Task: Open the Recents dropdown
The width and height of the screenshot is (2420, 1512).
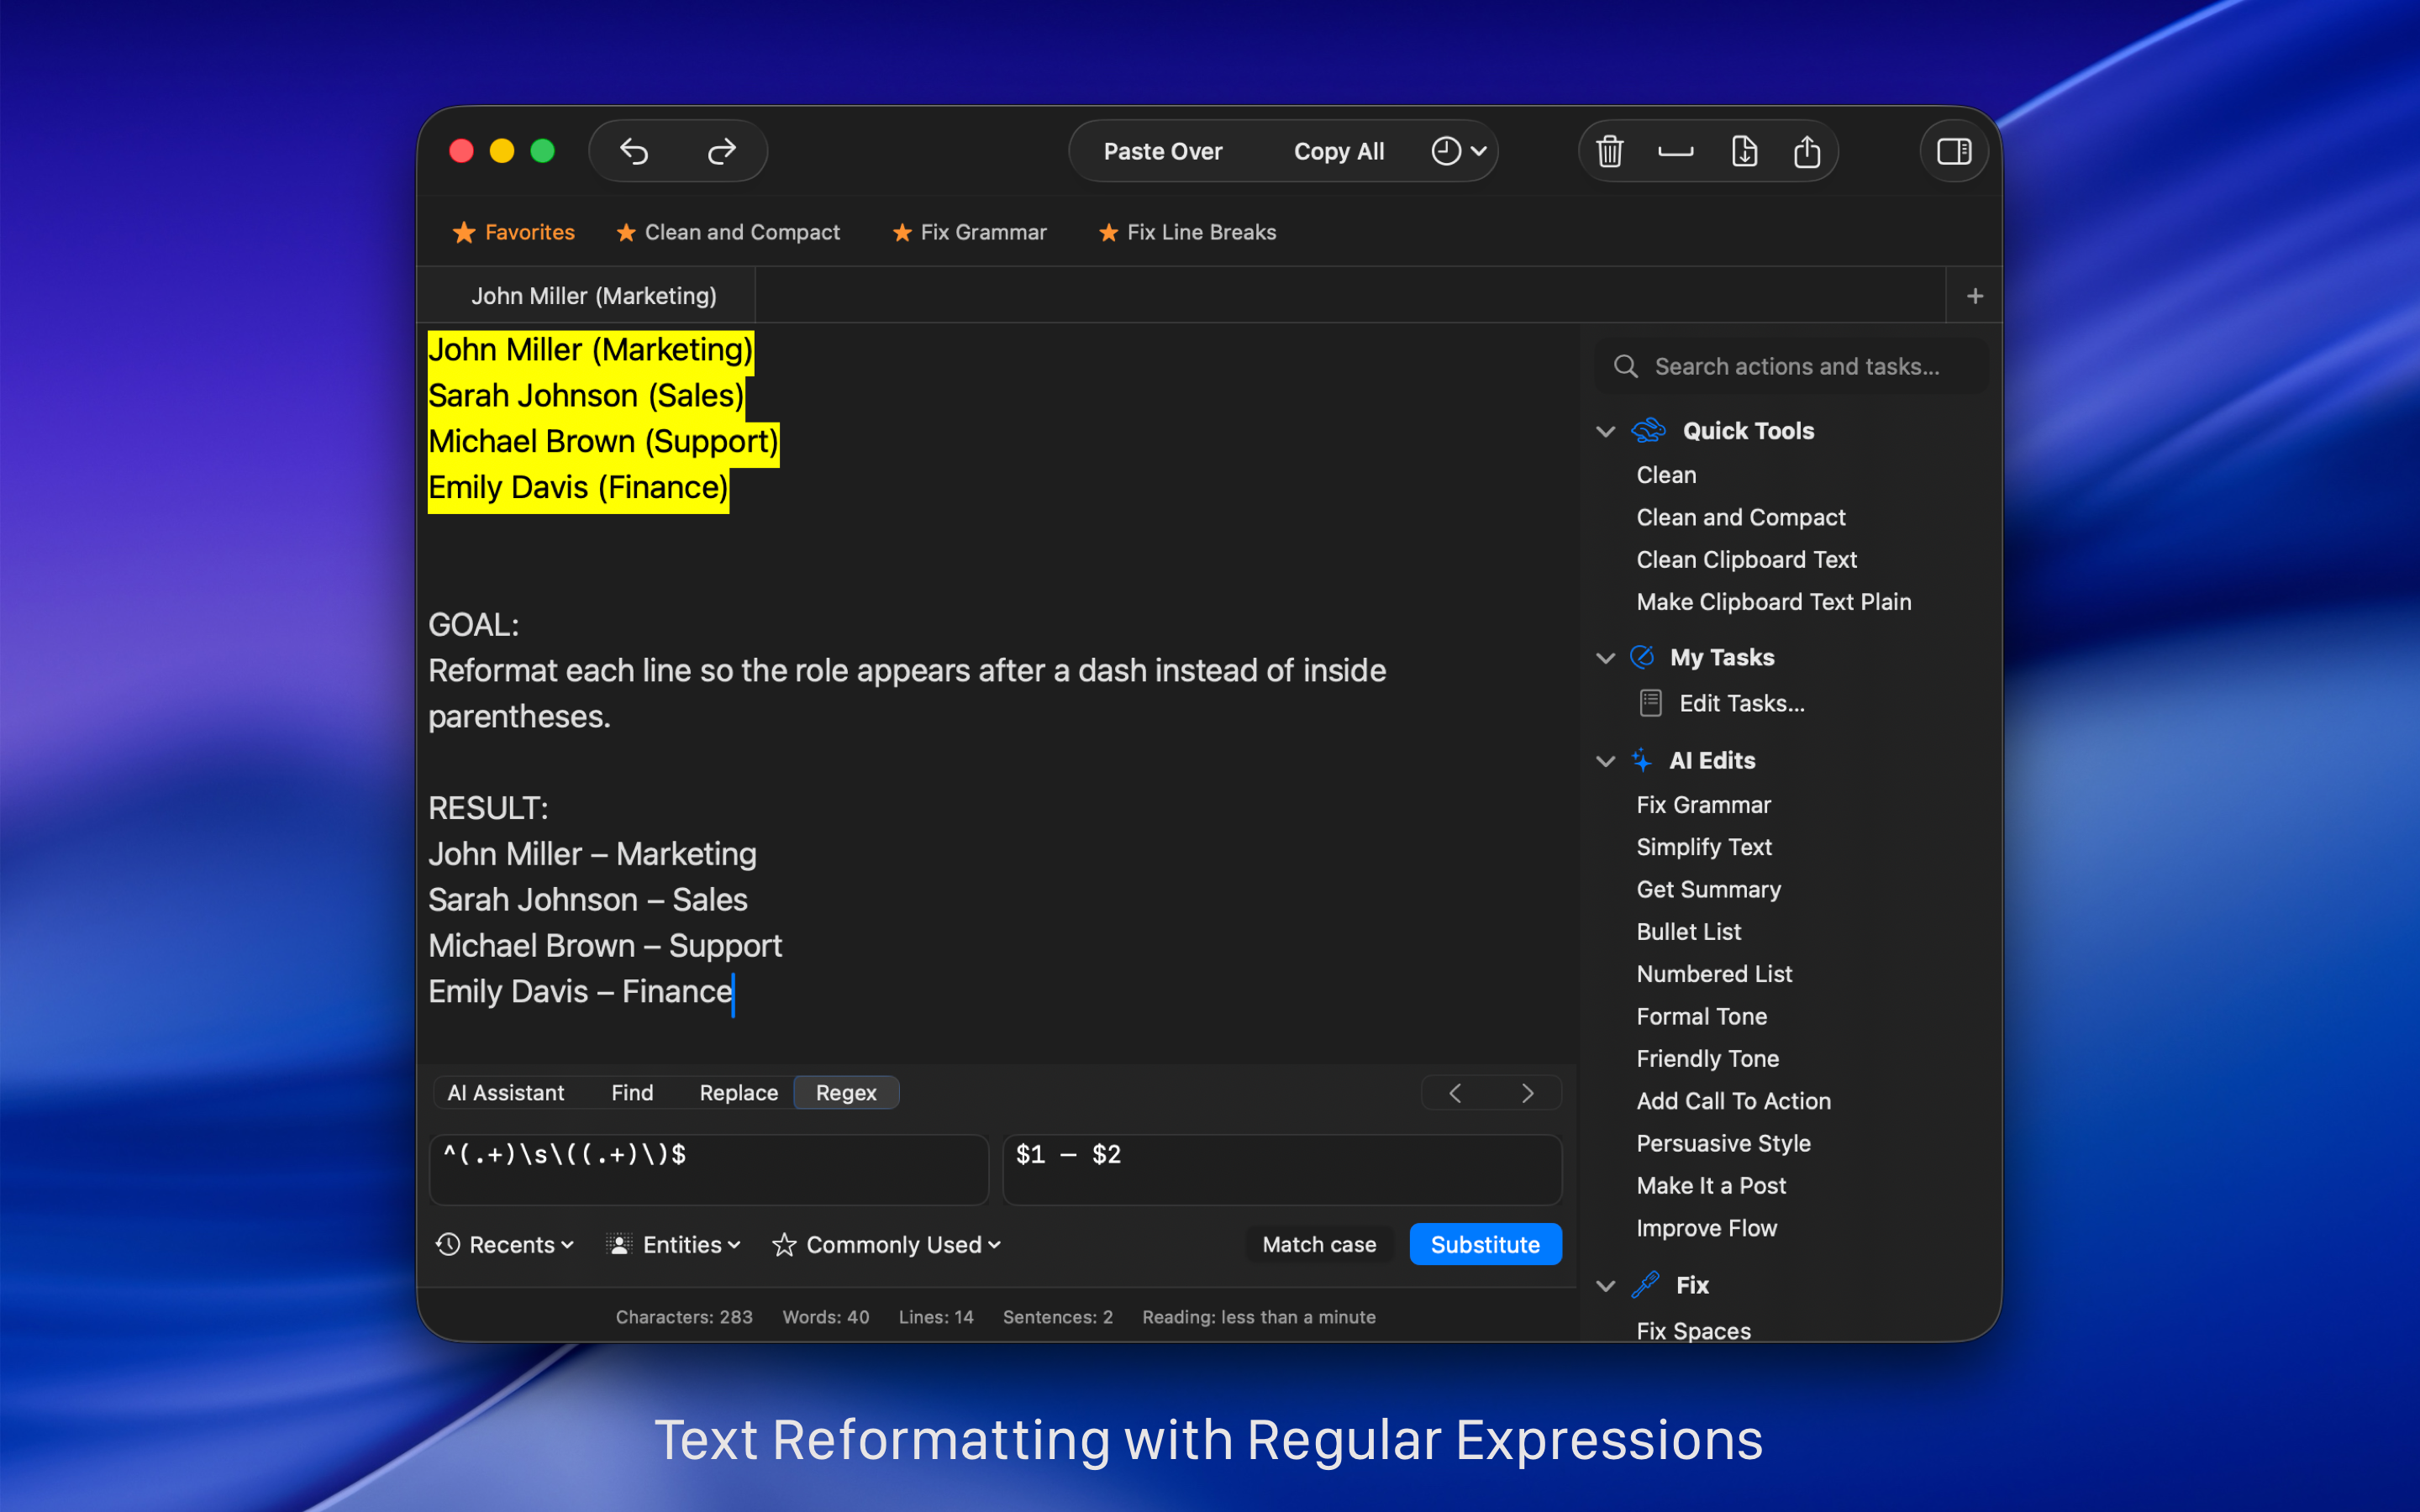Action: pos(505,1244)
